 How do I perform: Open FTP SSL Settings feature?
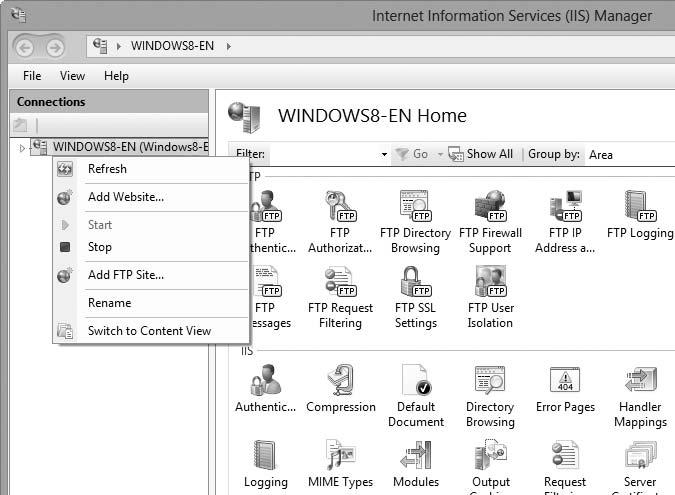[415, 297]
